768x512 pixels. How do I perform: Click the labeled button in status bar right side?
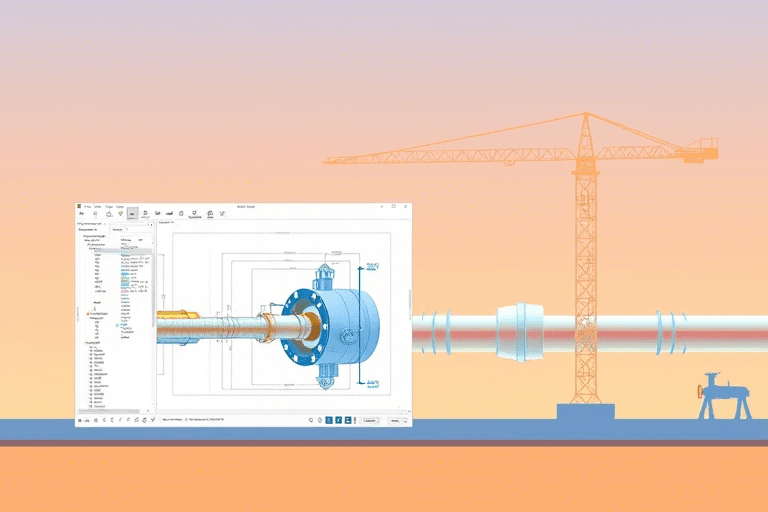point(370,420)
